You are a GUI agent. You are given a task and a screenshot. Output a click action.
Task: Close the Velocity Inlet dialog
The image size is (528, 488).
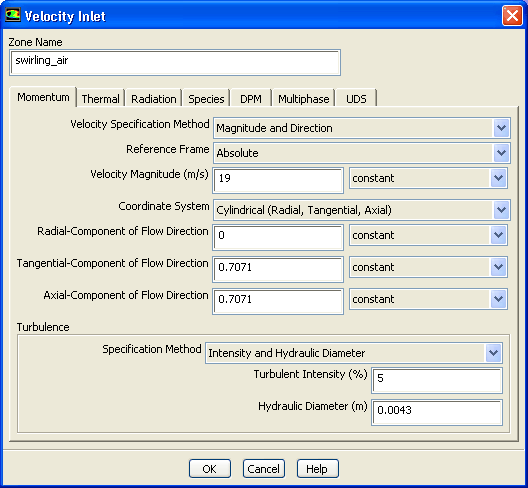(x=512, y=15)
